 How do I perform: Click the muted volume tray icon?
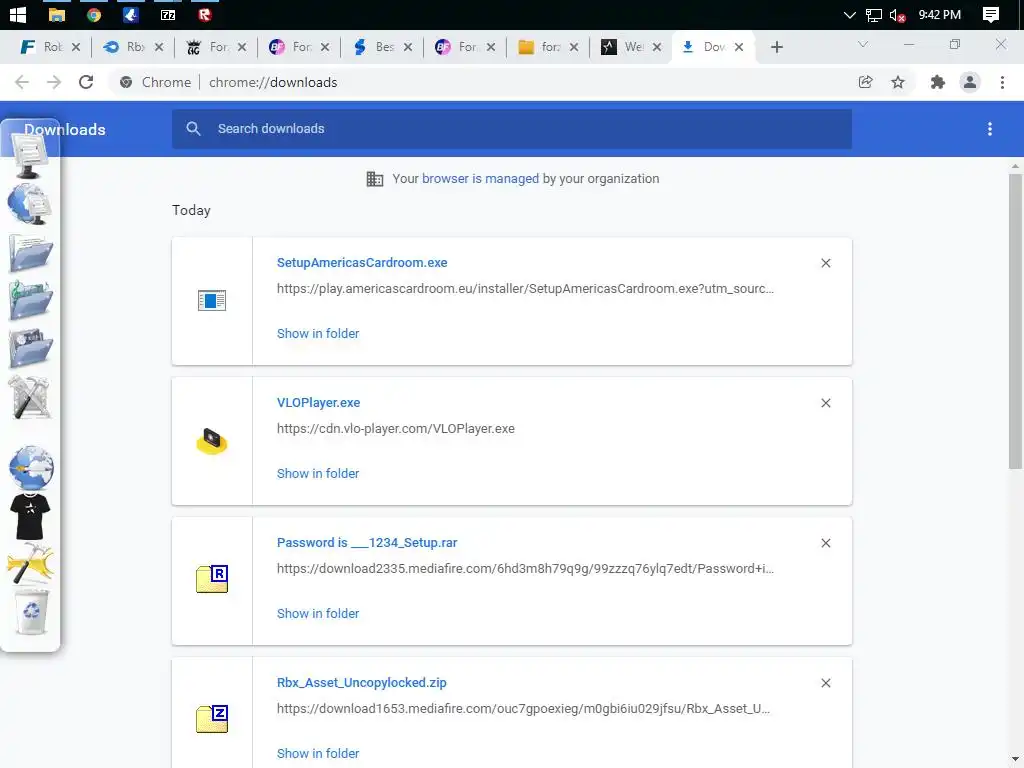coord(897,15)
